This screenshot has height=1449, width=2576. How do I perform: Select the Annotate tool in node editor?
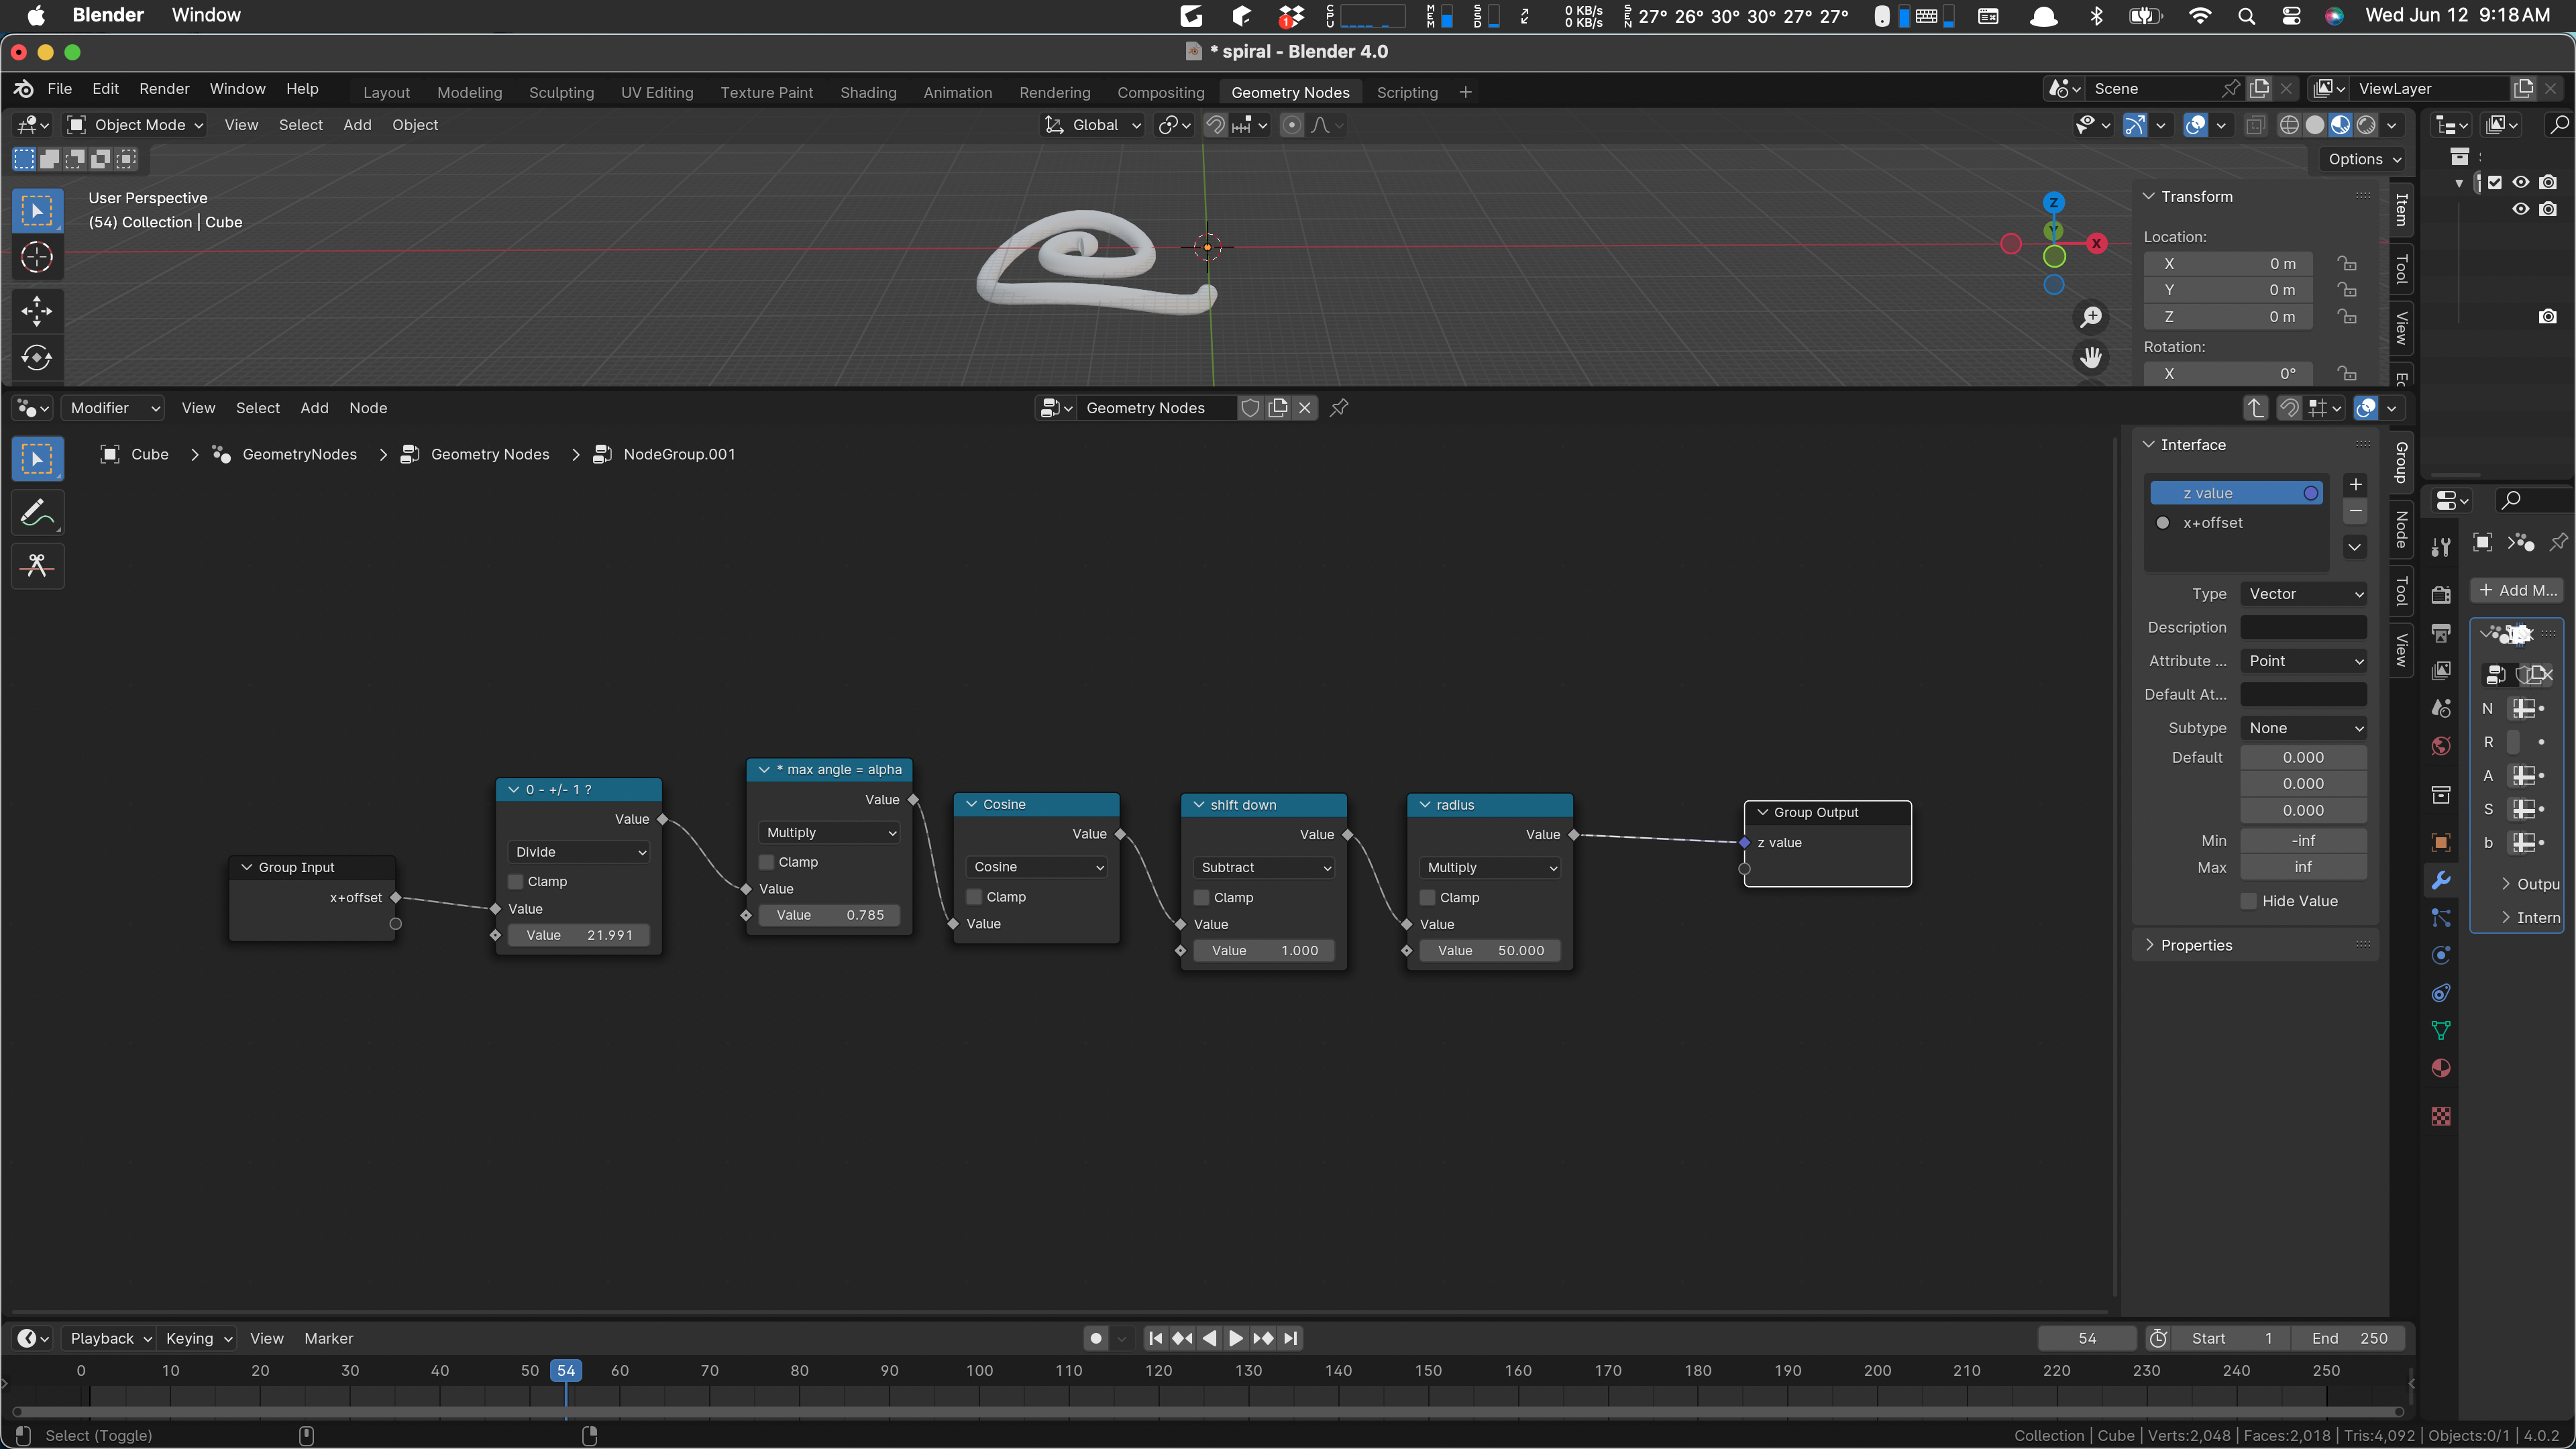tap(37, 513)
